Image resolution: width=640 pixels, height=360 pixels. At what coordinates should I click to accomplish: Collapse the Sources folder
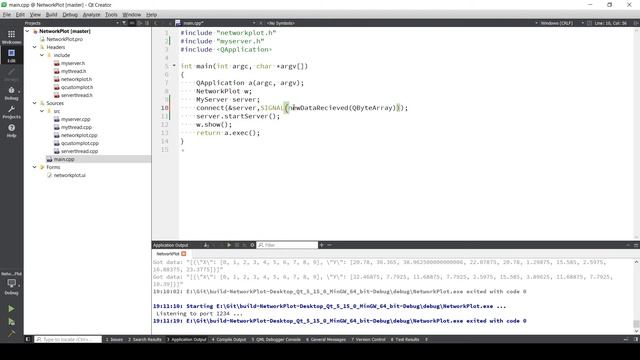click(x=35, y=103)
